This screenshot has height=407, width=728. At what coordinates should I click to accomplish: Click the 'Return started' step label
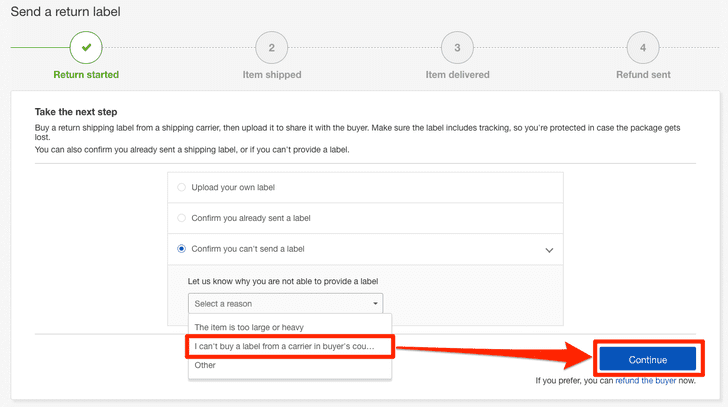(x=86, y=75)
